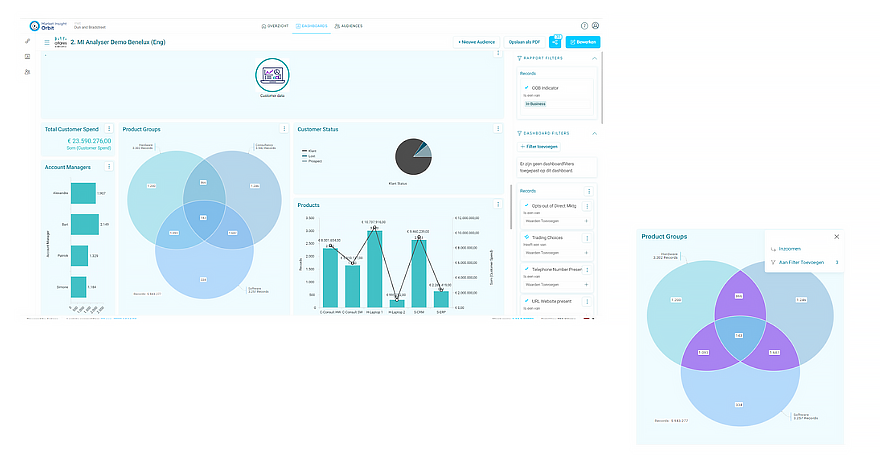The image size is (880, 472).
Task: Open the help question mark icon
Action: tap(584, 25)
